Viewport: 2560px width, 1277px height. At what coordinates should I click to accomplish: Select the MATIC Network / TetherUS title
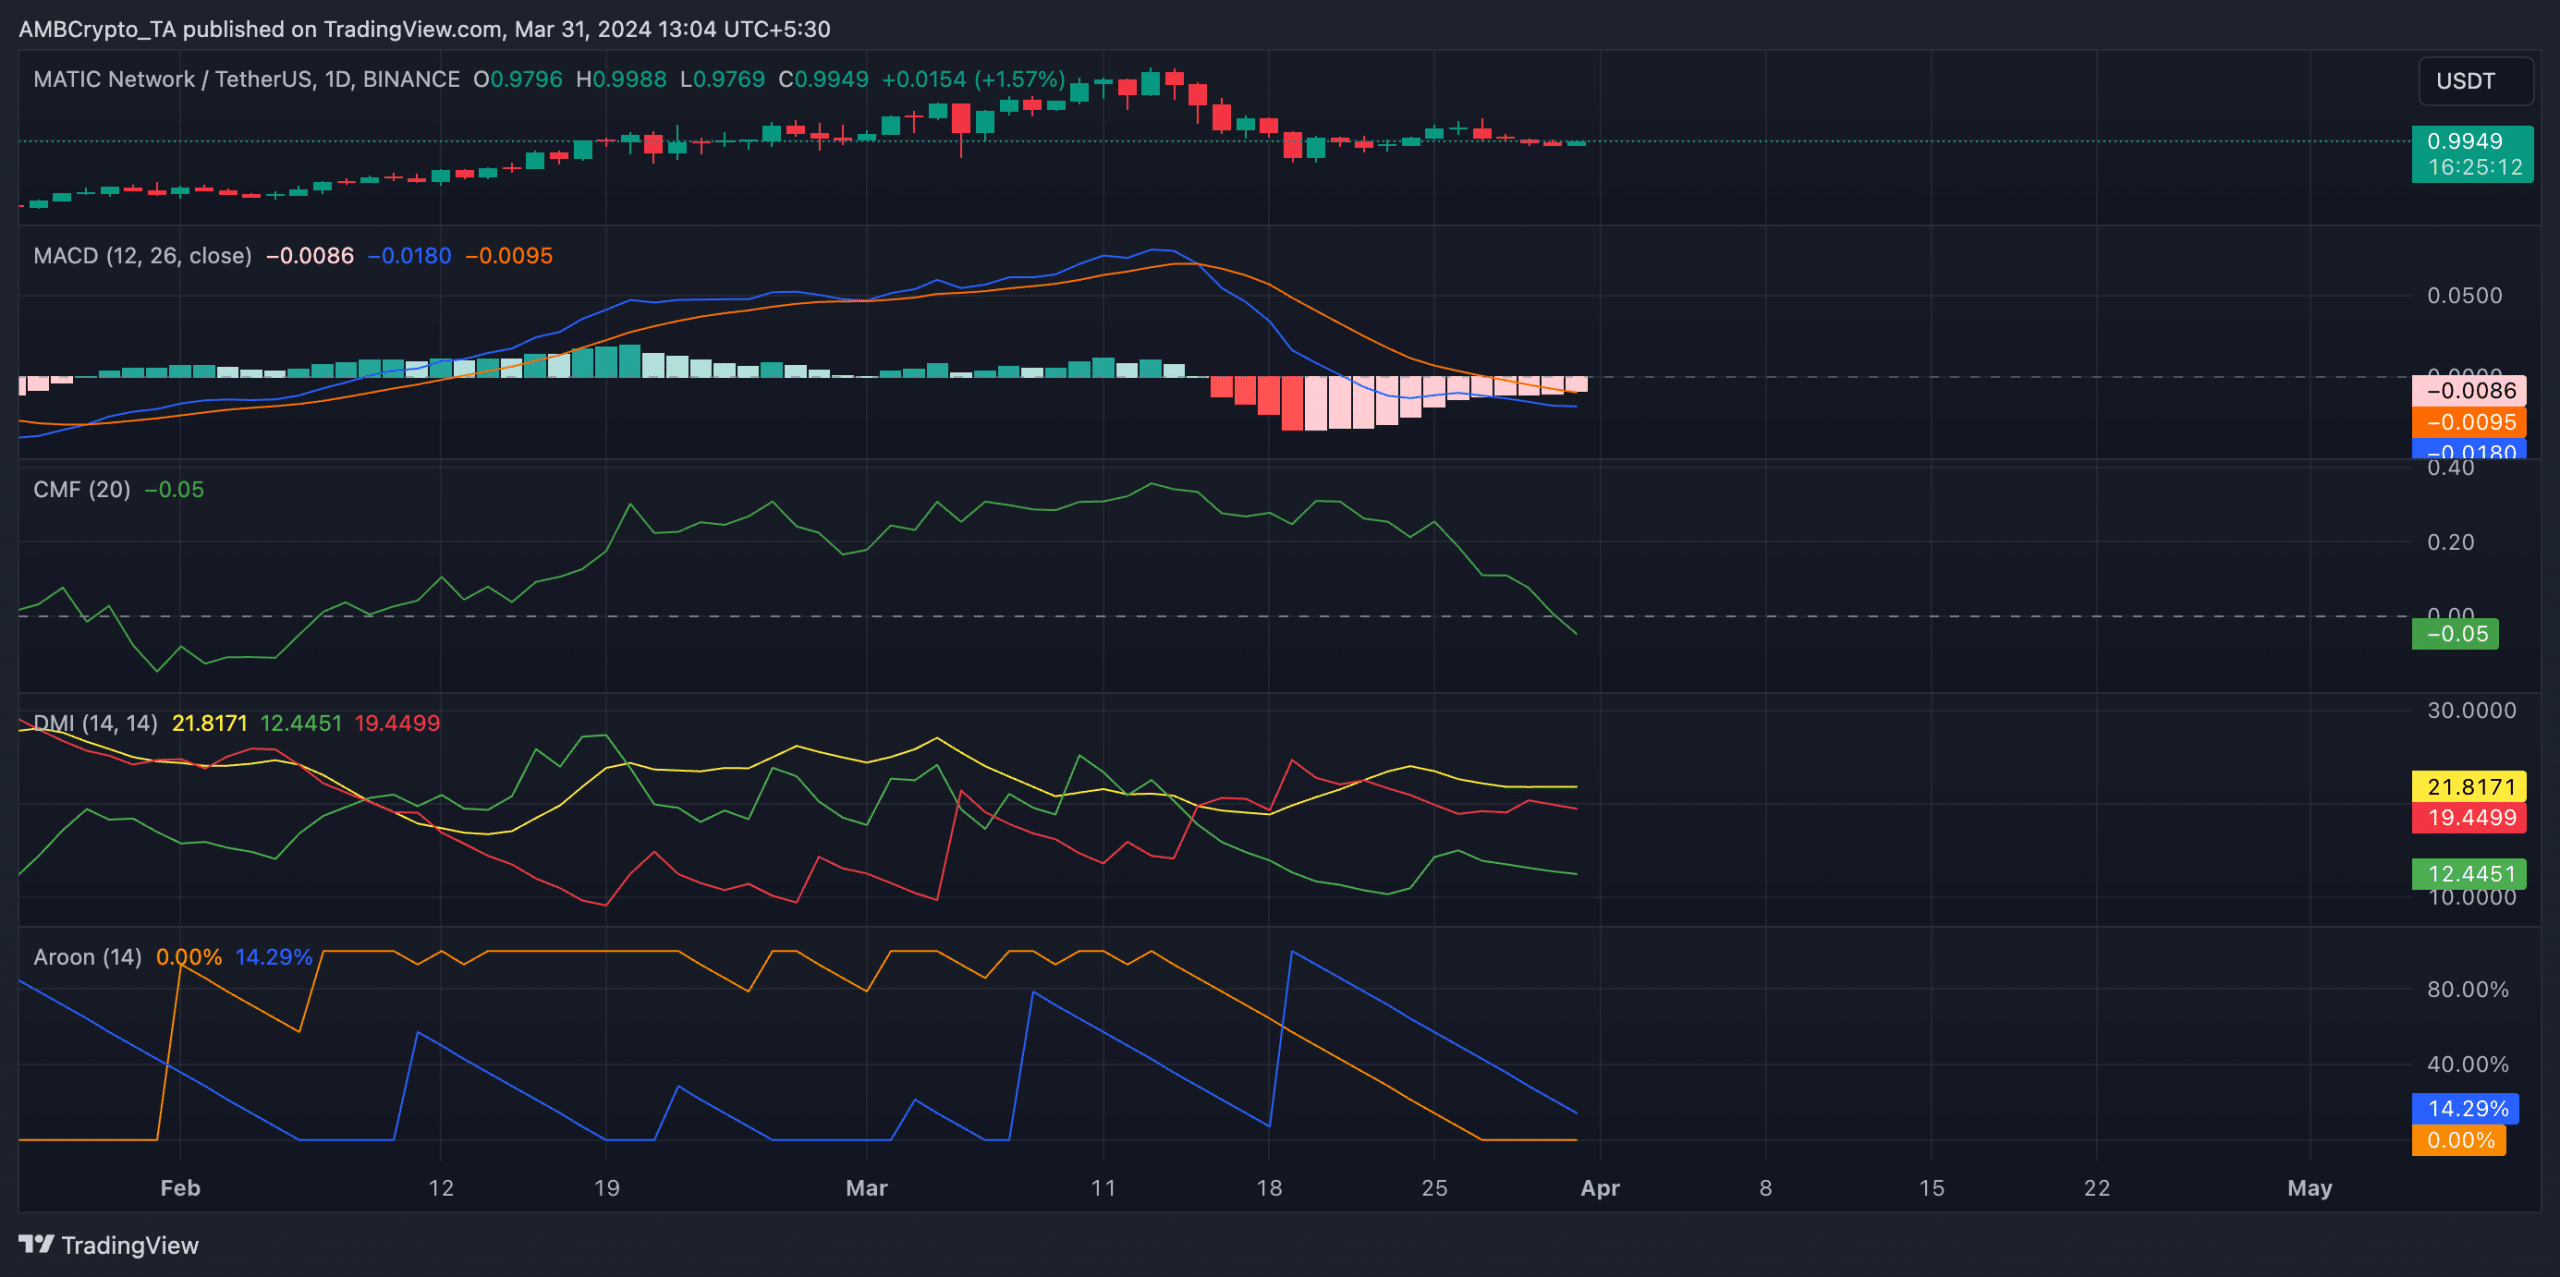[172, 79]
